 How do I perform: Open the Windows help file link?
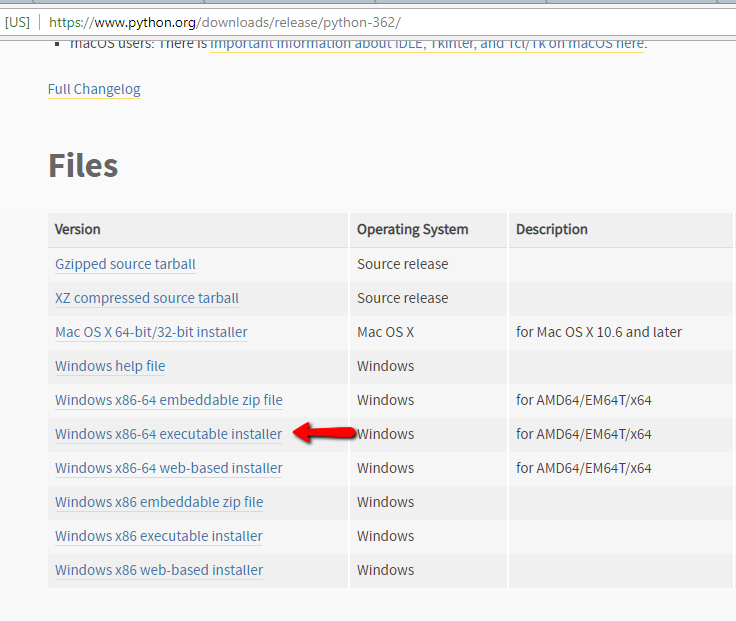[x=110, y=366]
